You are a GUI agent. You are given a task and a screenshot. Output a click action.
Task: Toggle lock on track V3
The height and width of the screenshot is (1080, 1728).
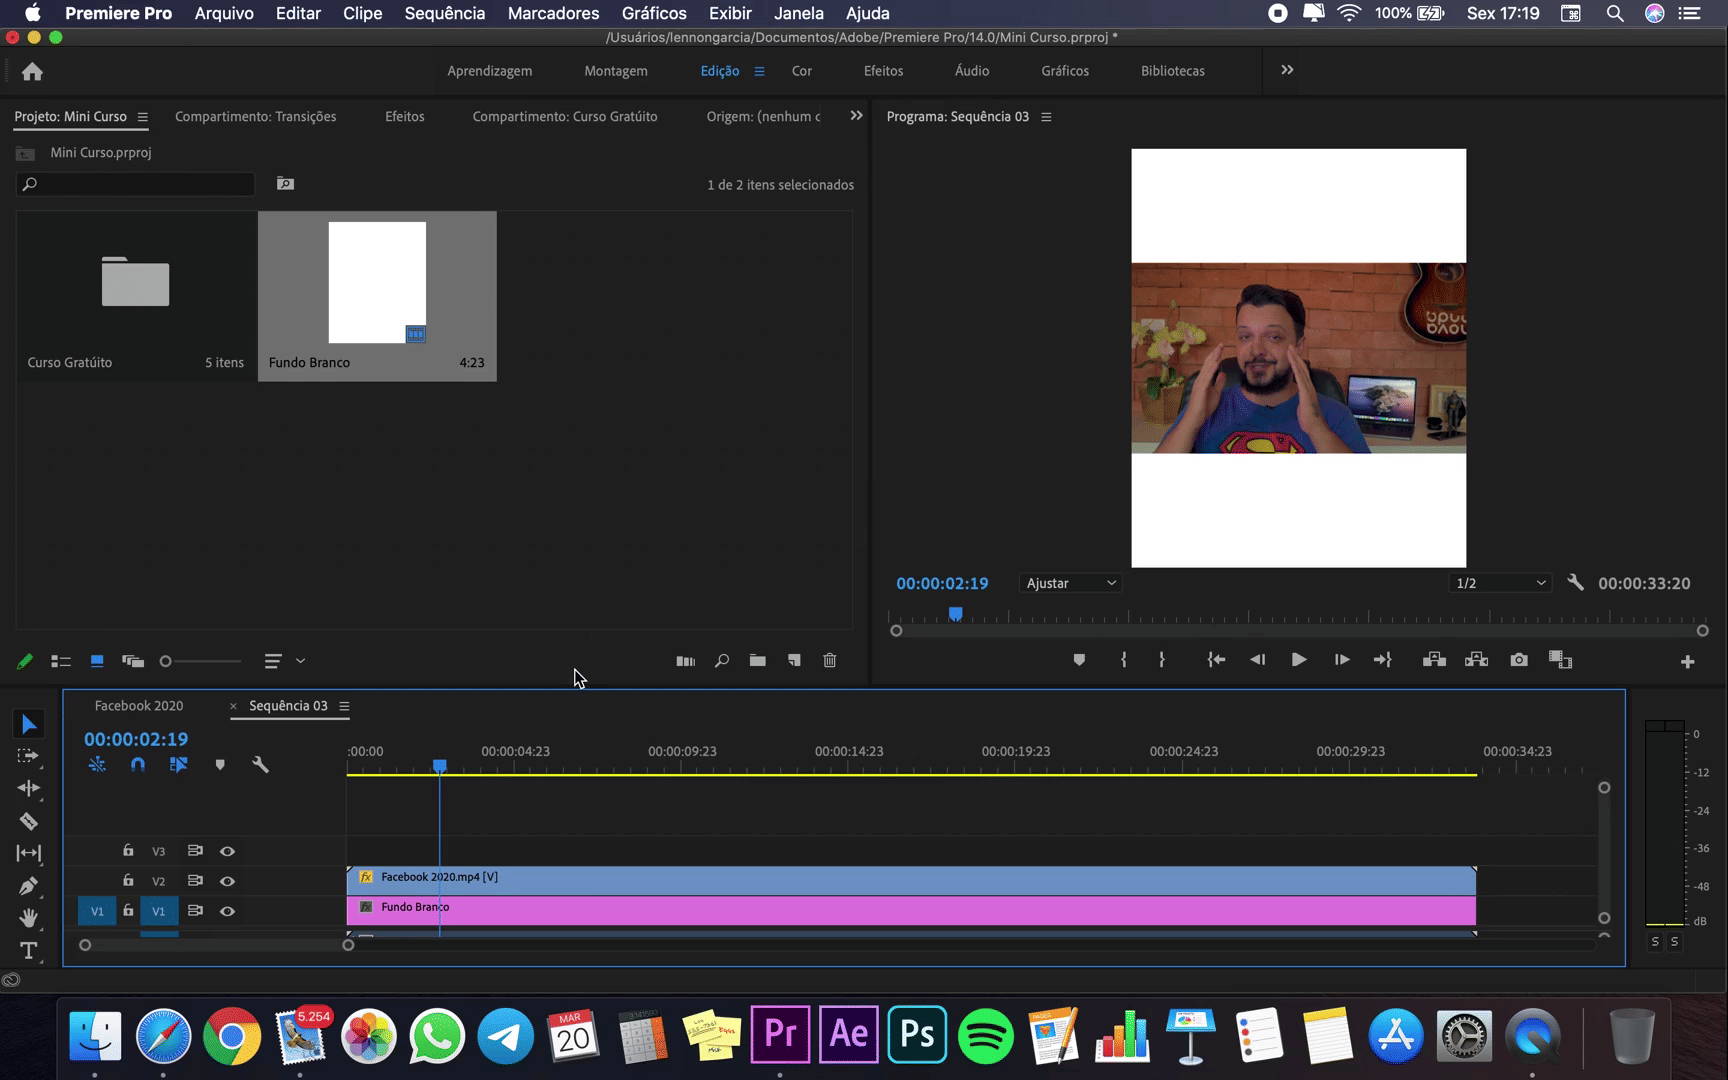(x=128, y=851)
